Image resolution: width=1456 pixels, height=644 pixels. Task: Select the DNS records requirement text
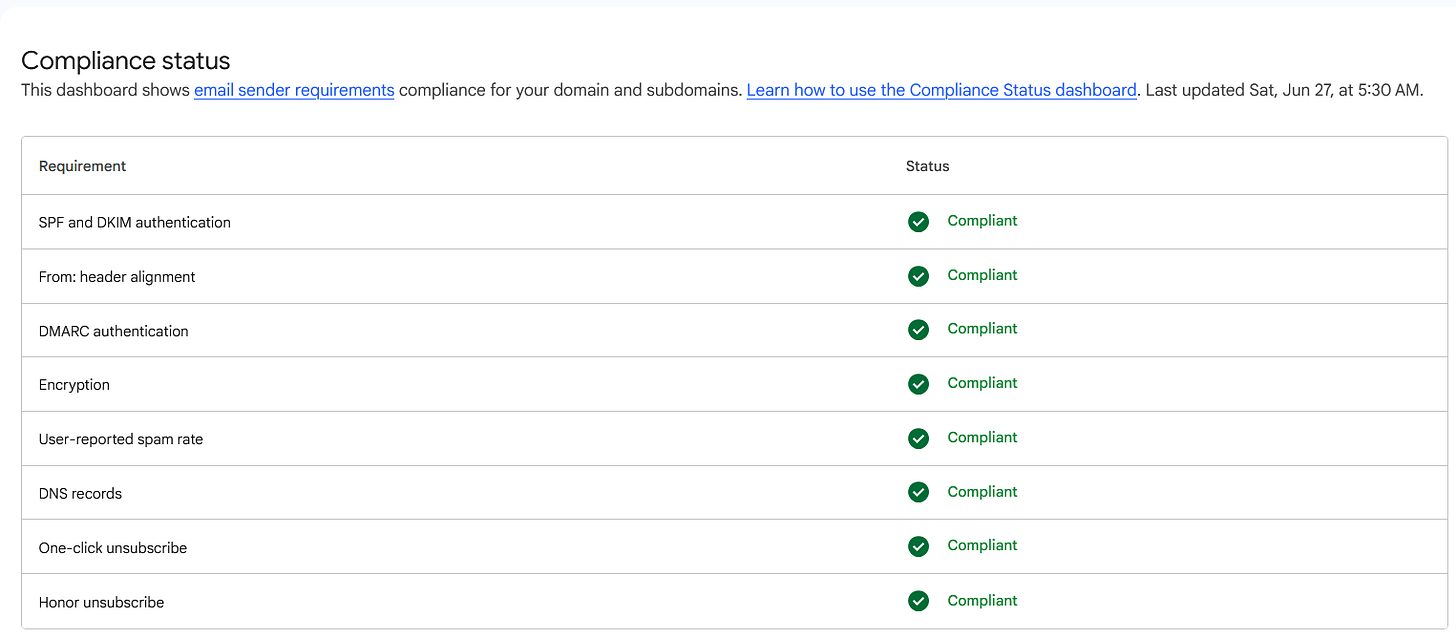pos(80,493)
